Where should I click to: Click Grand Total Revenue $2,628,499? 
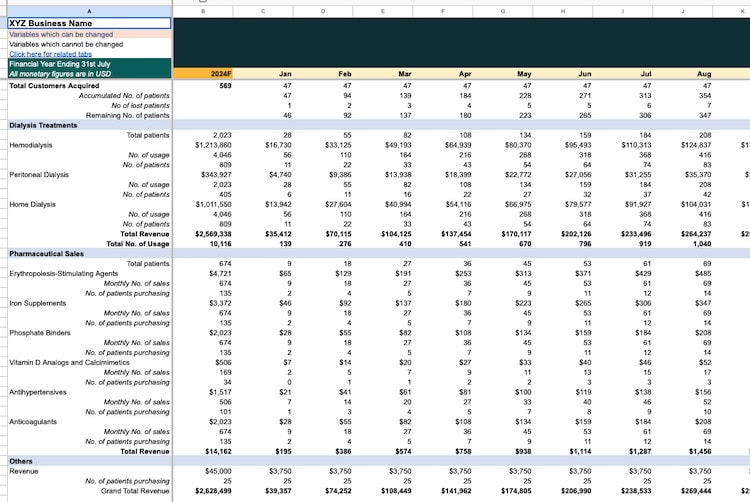click(x=213, y=491)
